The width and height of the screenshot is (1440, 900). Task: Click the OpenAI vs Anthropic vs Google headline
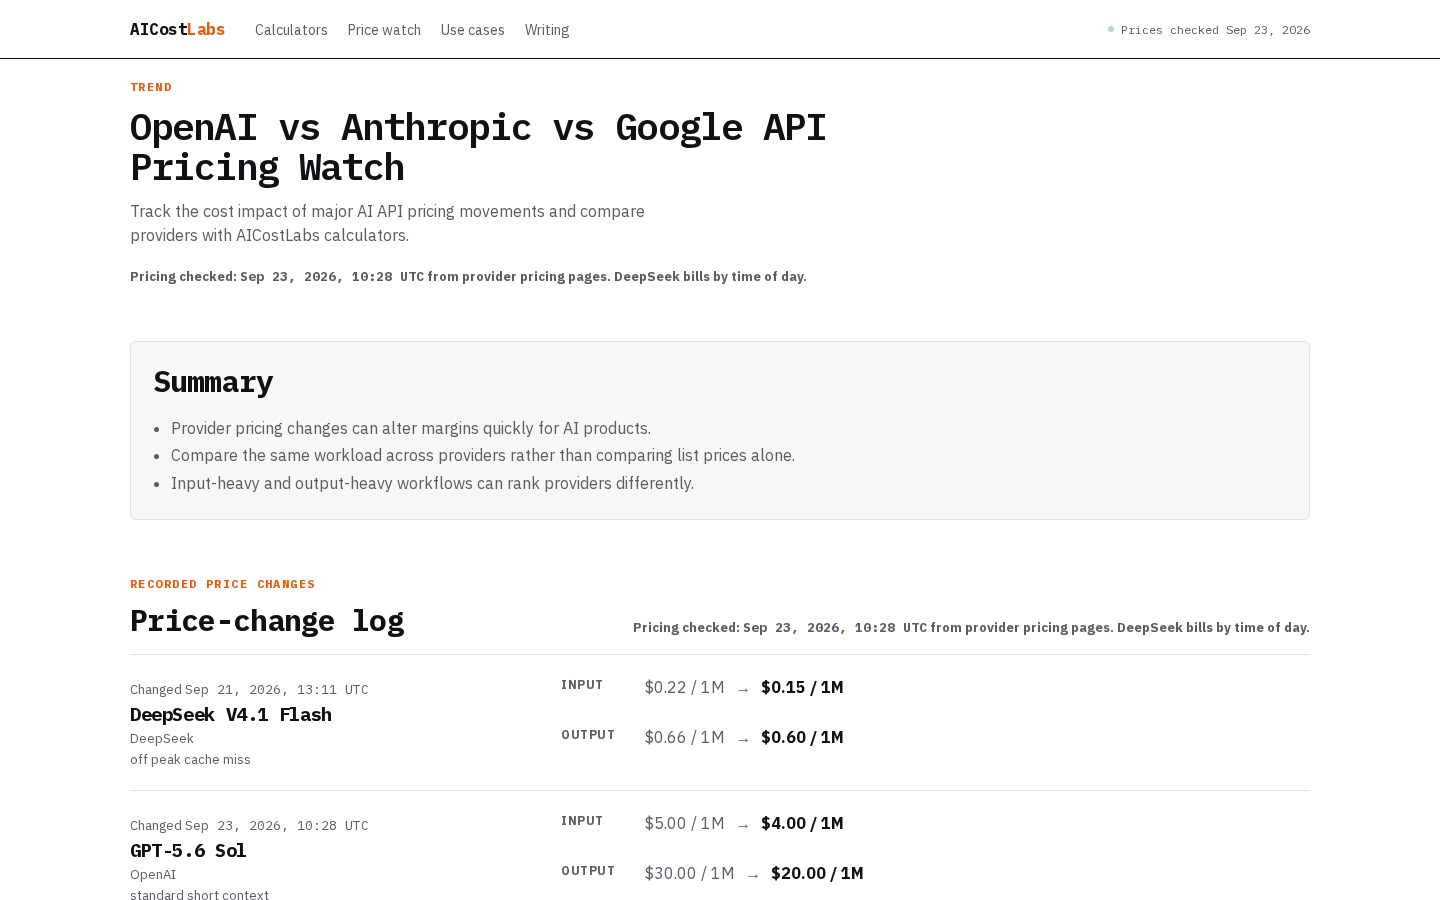[478, 147]
